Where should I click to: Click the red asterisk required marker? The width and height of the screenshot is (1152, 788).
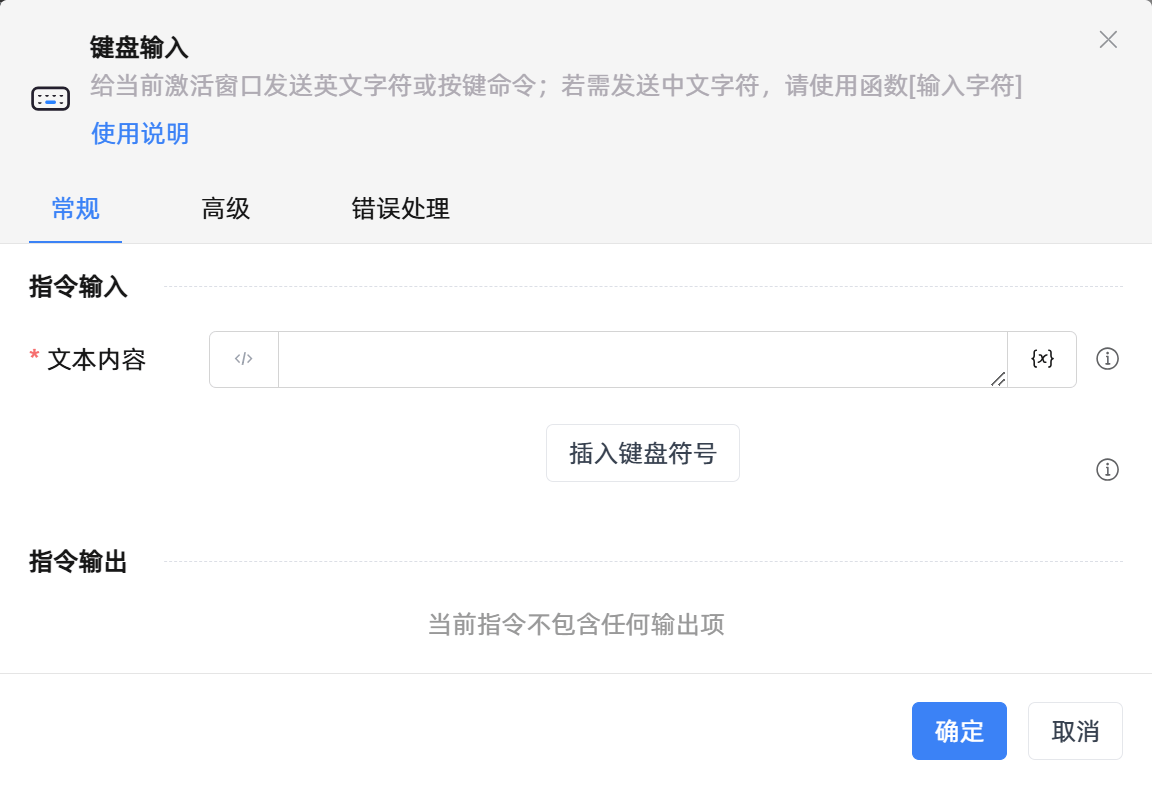coord(33,358)
